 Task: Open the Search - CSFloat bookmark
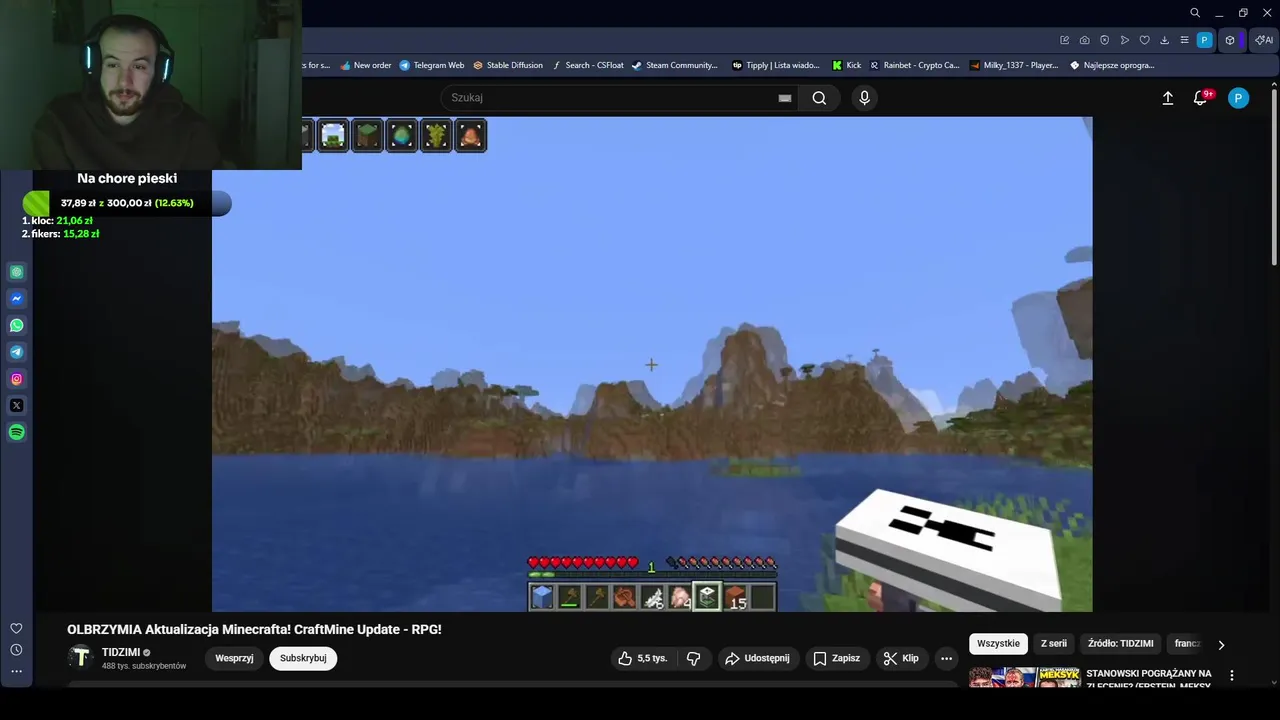coord(587,65)
